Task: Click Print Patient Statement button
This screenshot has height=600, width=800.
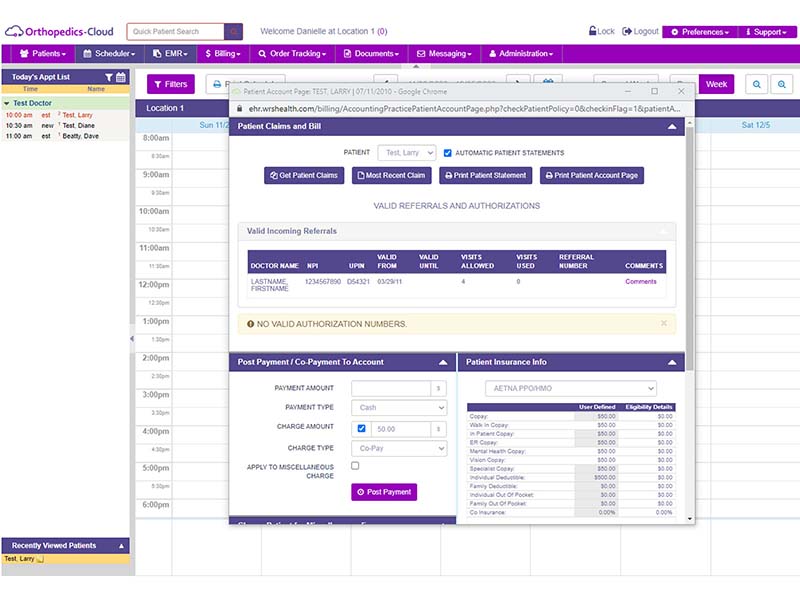Action: [x=485, y=176]
